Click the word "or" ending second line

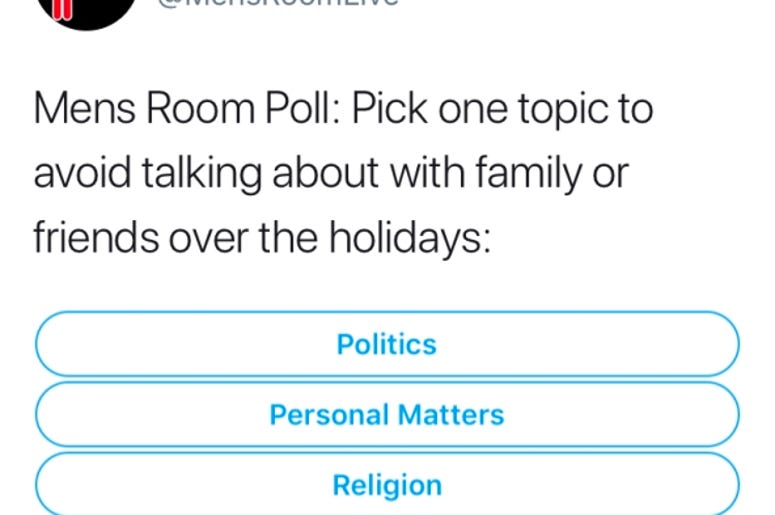(610, 175)
